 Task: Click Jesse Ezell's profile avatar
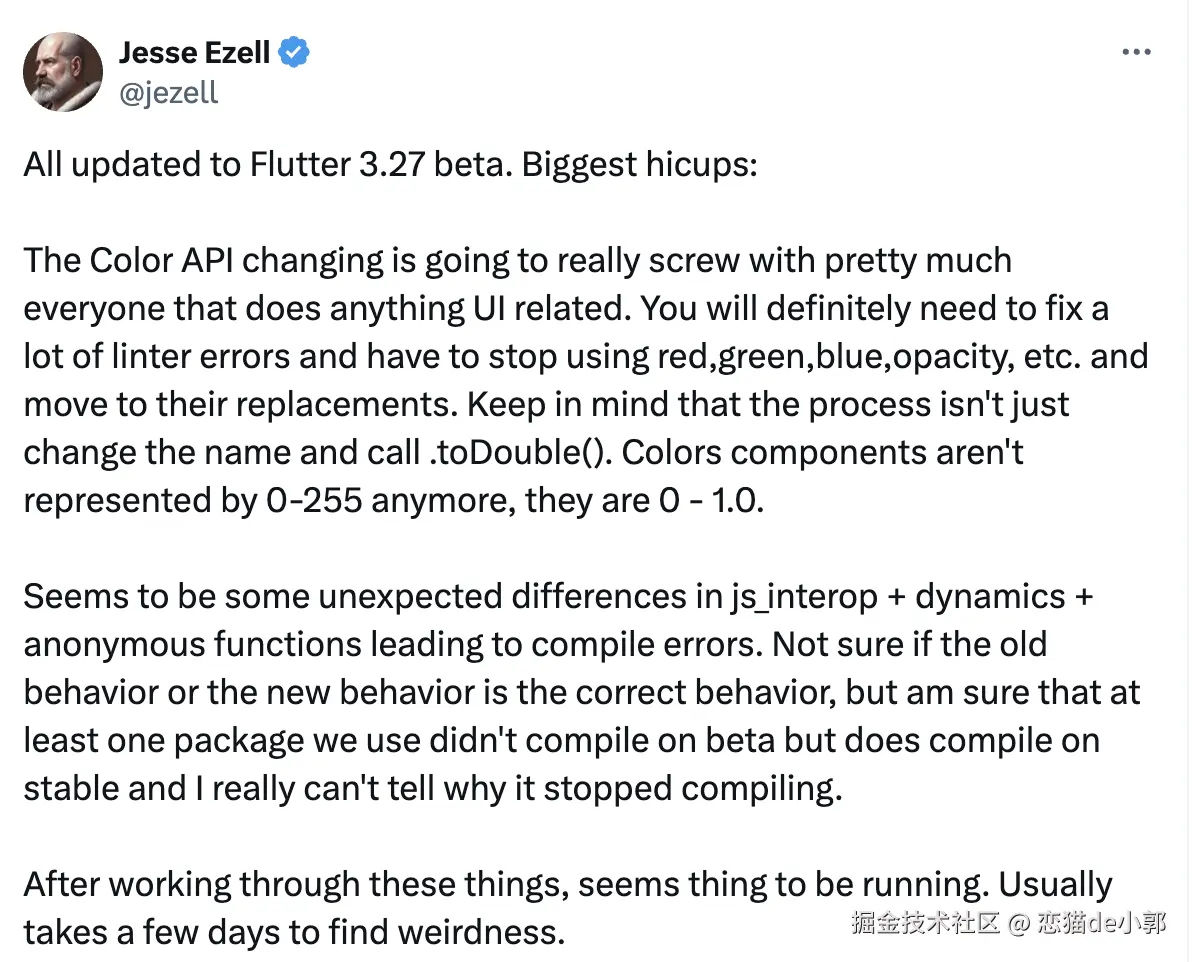click(62, 71)
